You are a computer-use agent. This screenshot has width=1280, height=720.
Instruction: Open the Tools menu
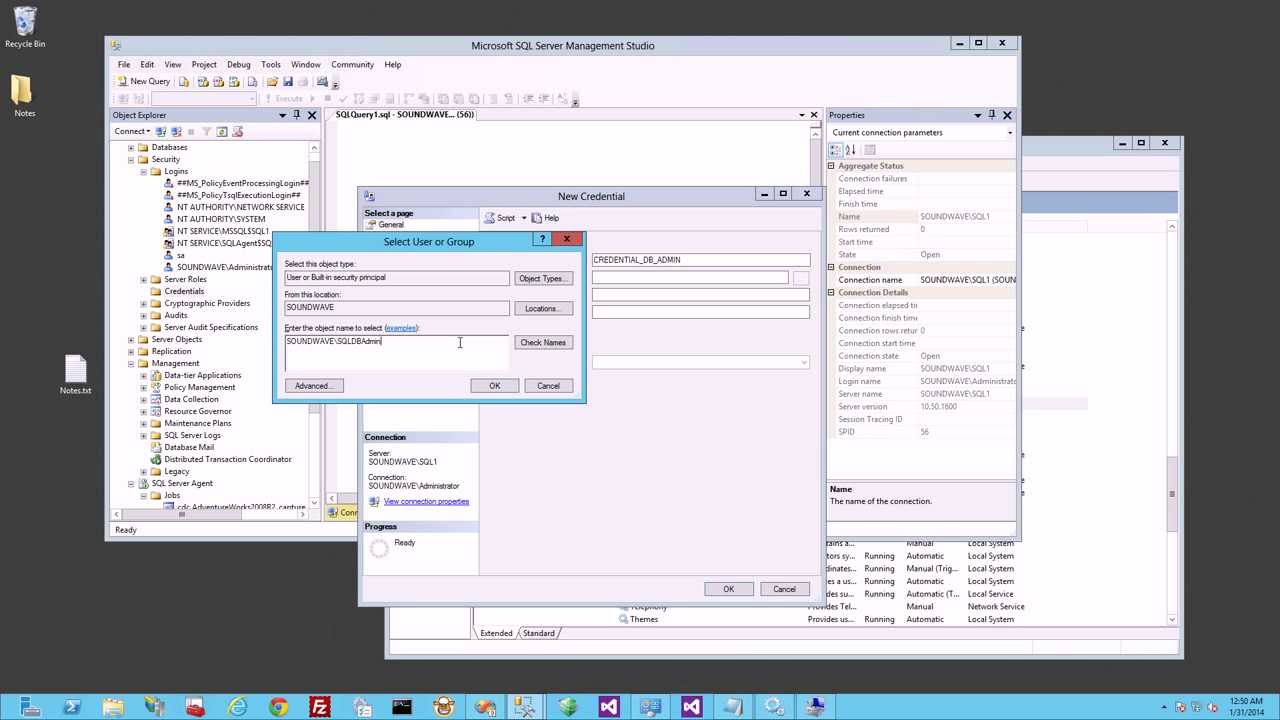[270, 64]
